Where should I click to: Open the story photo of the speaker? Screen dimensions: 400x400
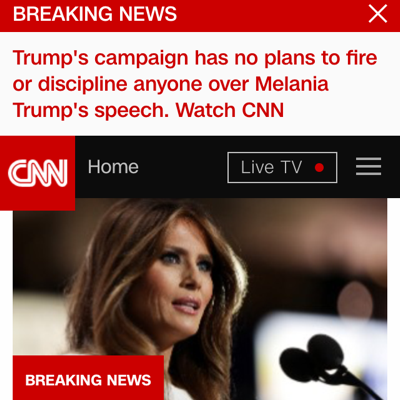[200, 299]
